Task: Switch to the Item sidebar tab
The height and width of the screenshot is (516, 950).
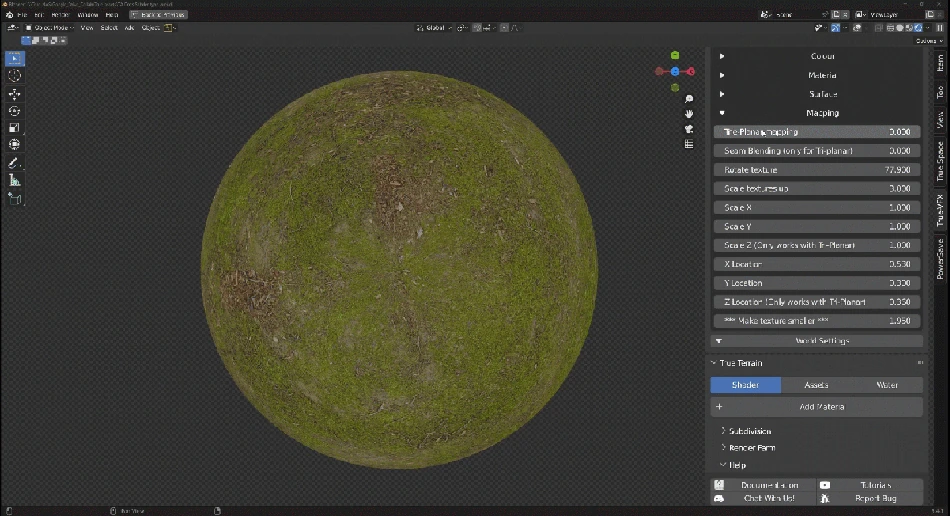Action: [940, 62]
